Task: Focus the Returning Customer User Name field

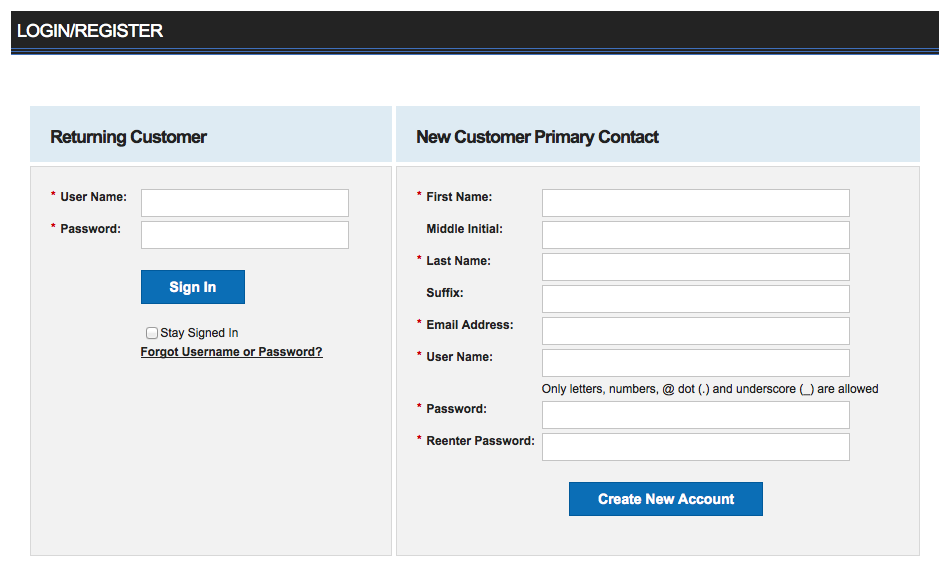Action: [x=245, y=203]
